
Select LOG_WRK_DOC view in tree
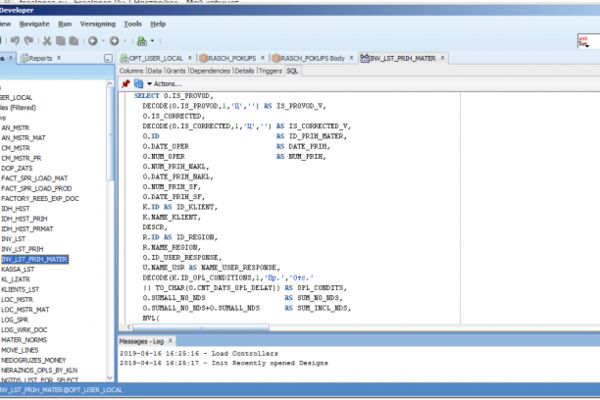coord(24,330)
